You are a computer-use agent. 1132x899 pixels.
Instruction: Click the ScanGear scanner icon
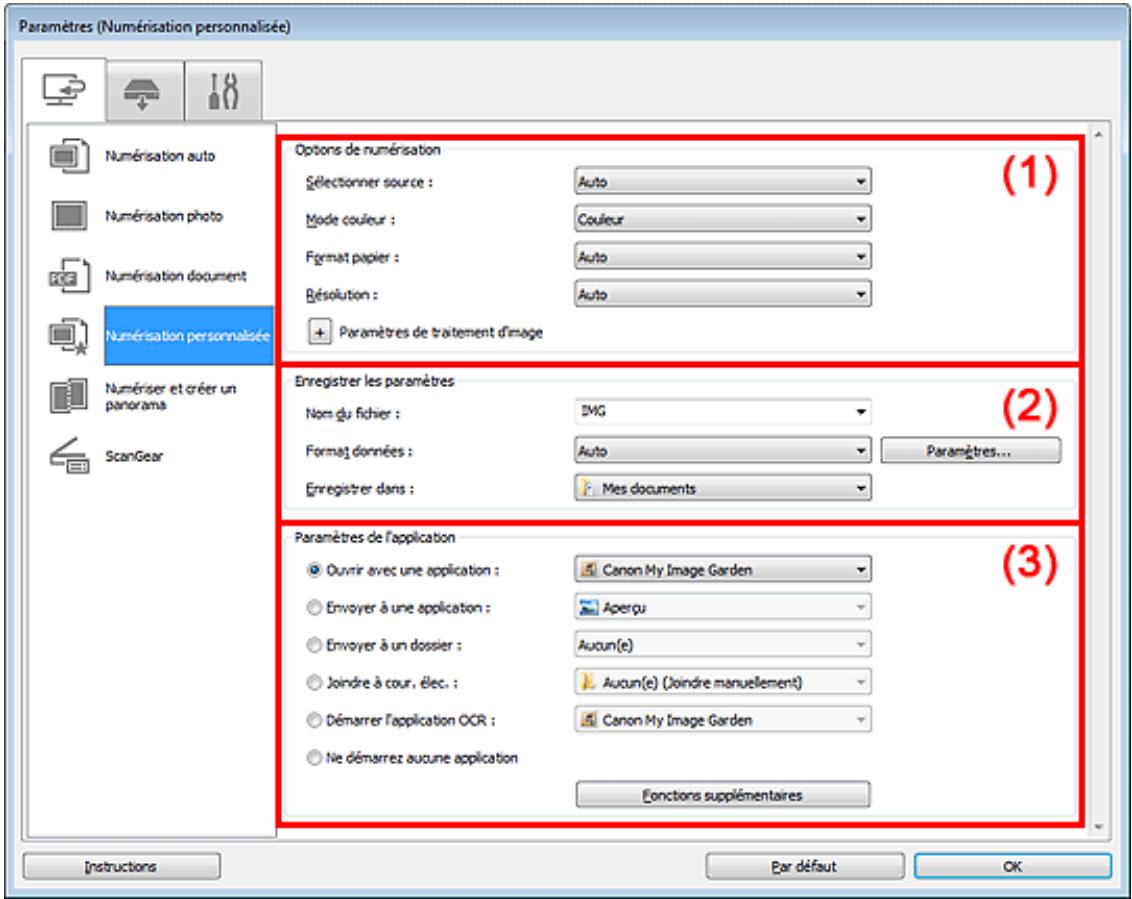click(x=66, y=451)
